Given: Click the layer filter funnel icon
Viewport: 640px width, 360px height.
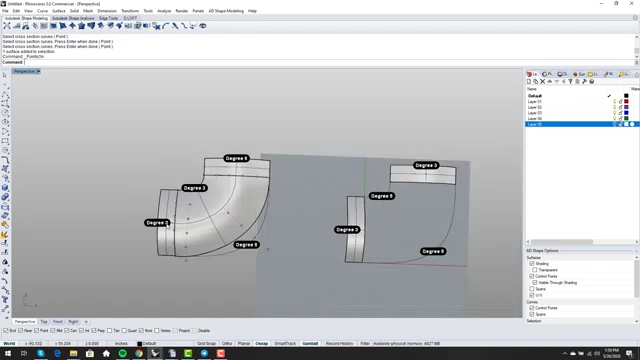Looking at the screenshot, I should click(x=570, y=82).
